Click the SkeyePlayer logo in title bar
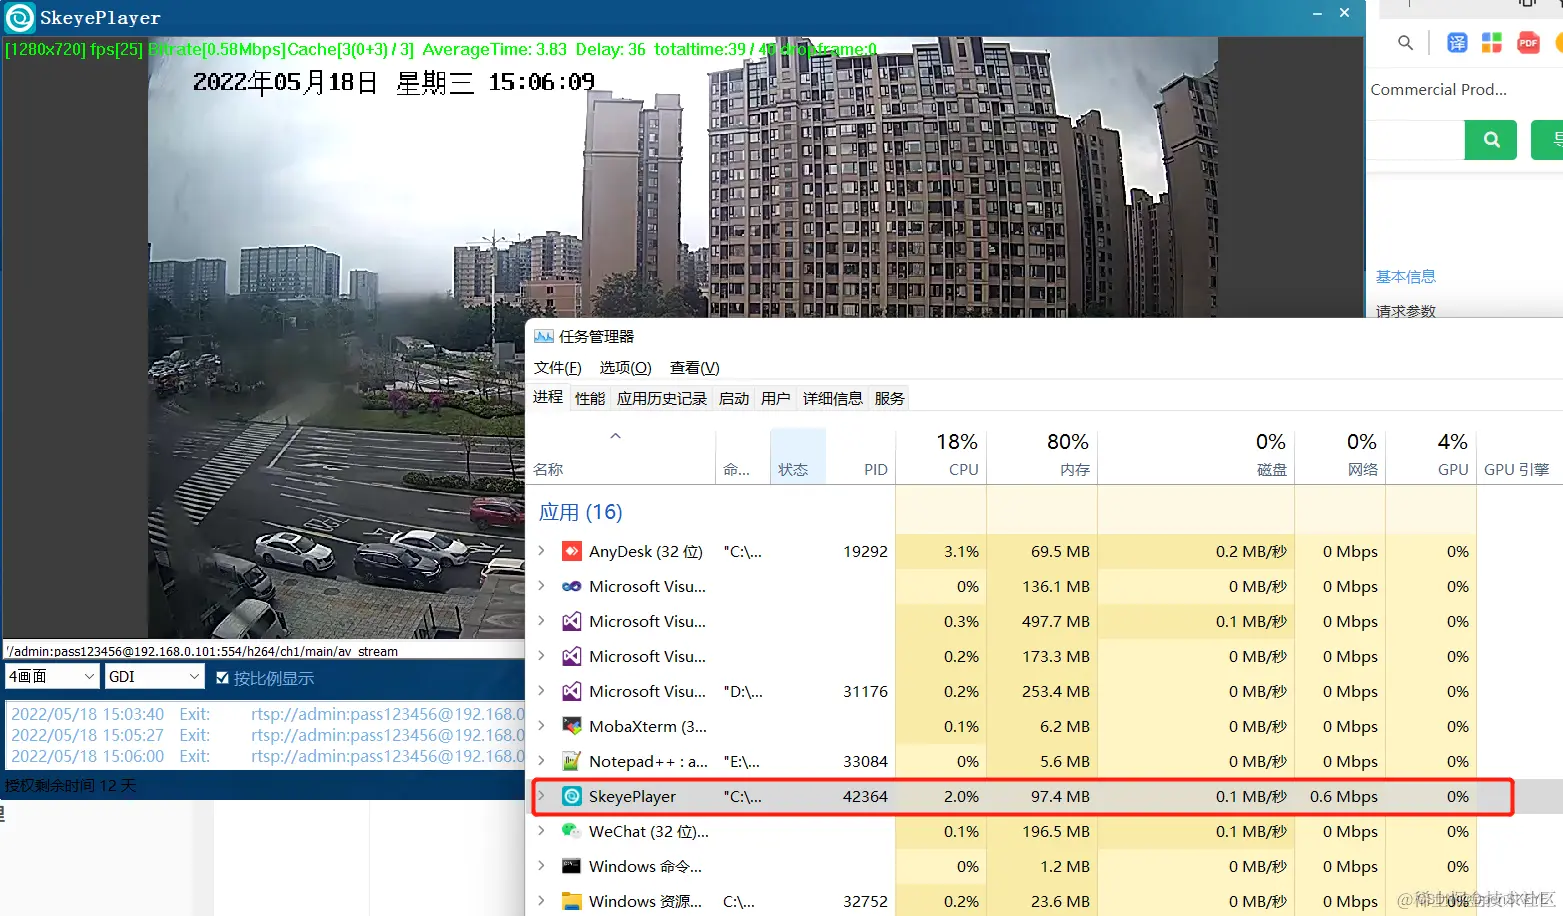 [x=20, y=17]
